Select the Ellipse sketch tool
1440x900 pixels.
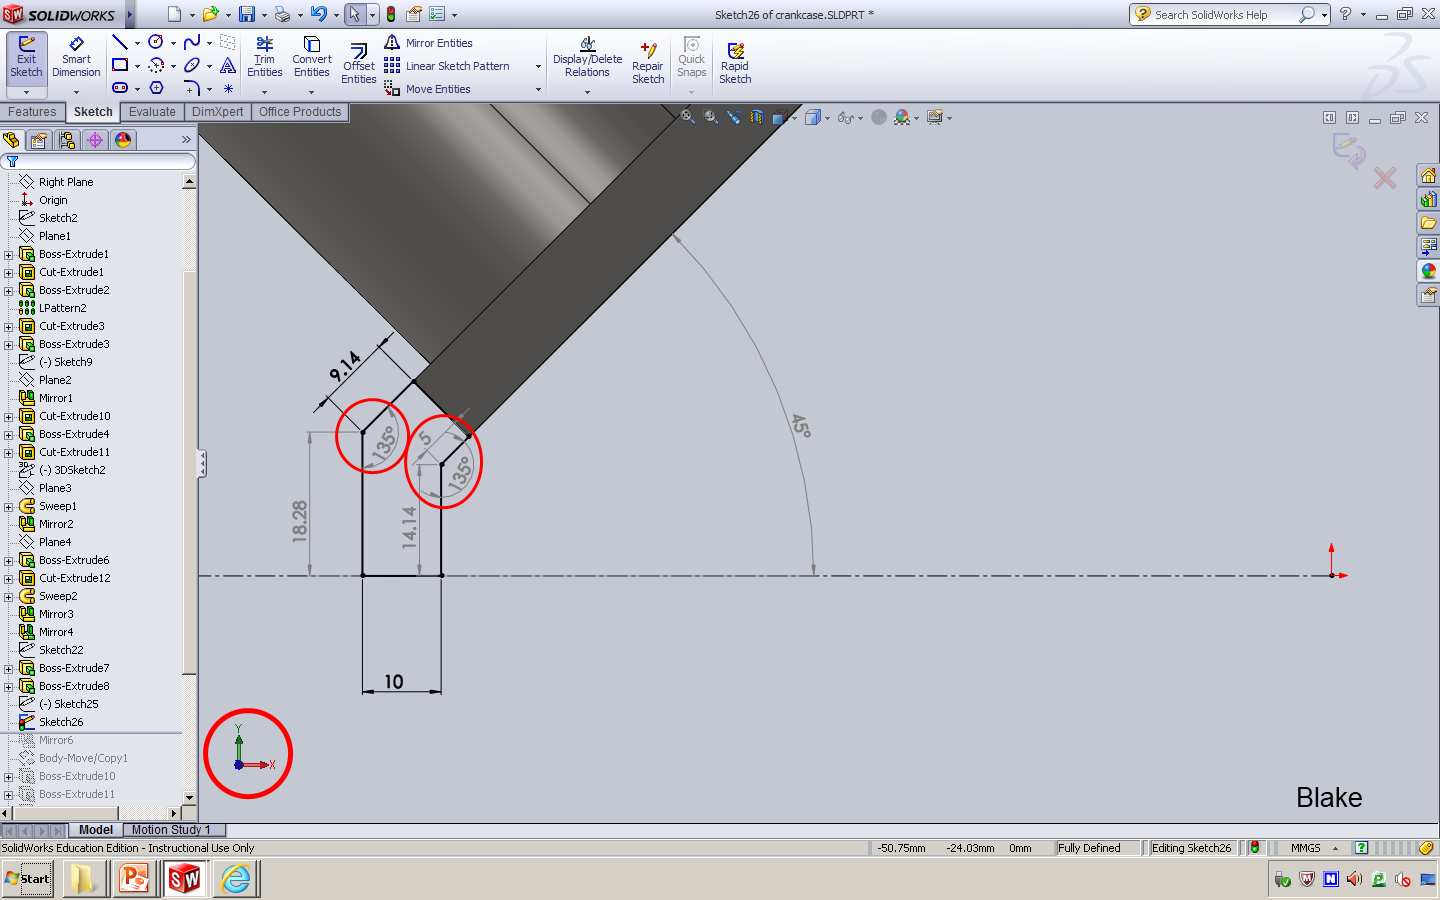192,65
